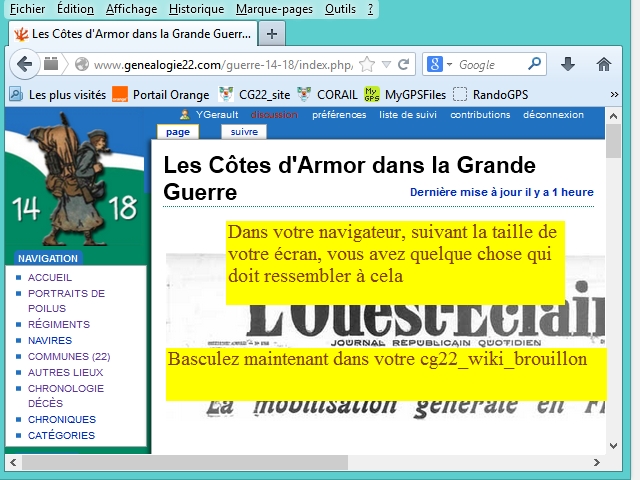The height and width of the screenshot is (480, 640).
Task: Go to the home page icon
Action: [604, 64]
